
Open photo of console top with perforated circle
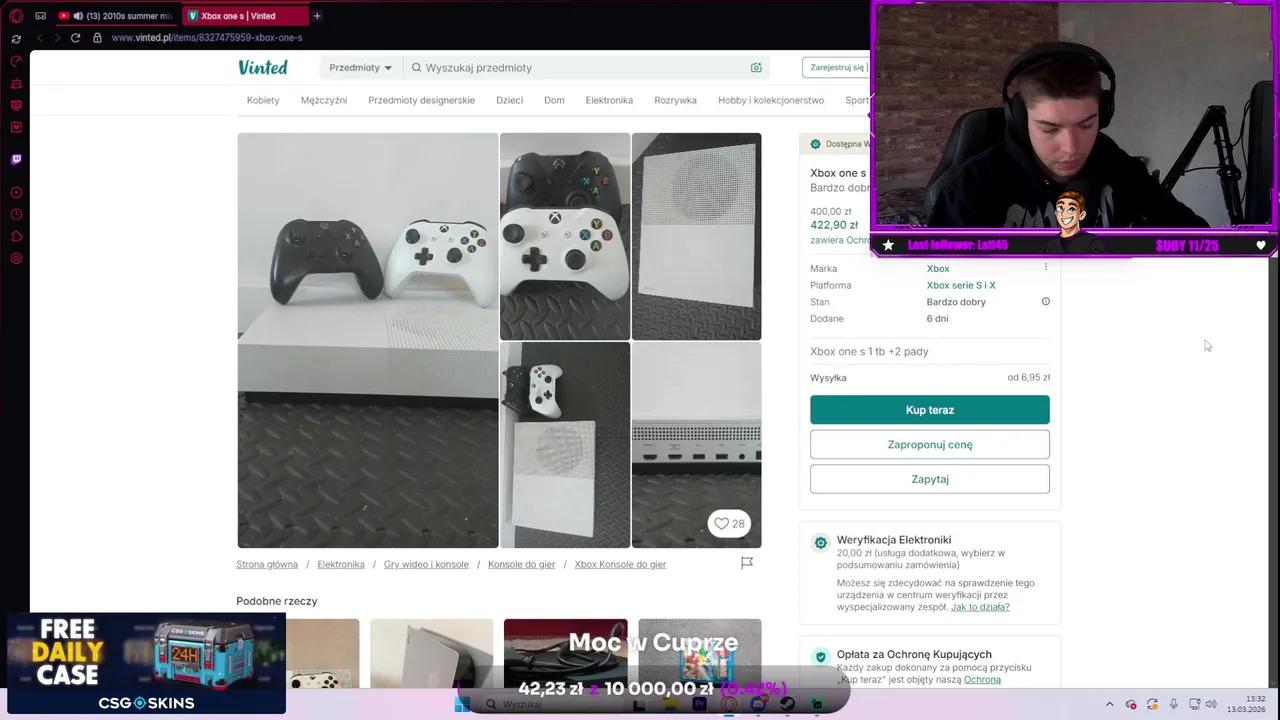696,236
